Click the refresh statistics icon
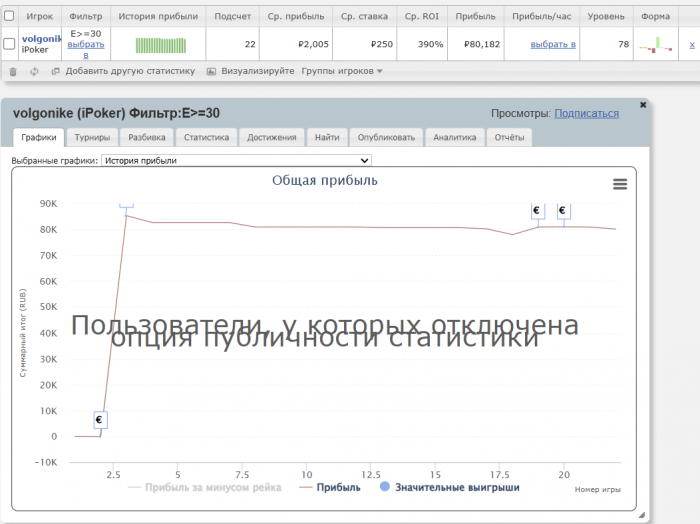This screenshot has width=700, height=524. point(34,71)
